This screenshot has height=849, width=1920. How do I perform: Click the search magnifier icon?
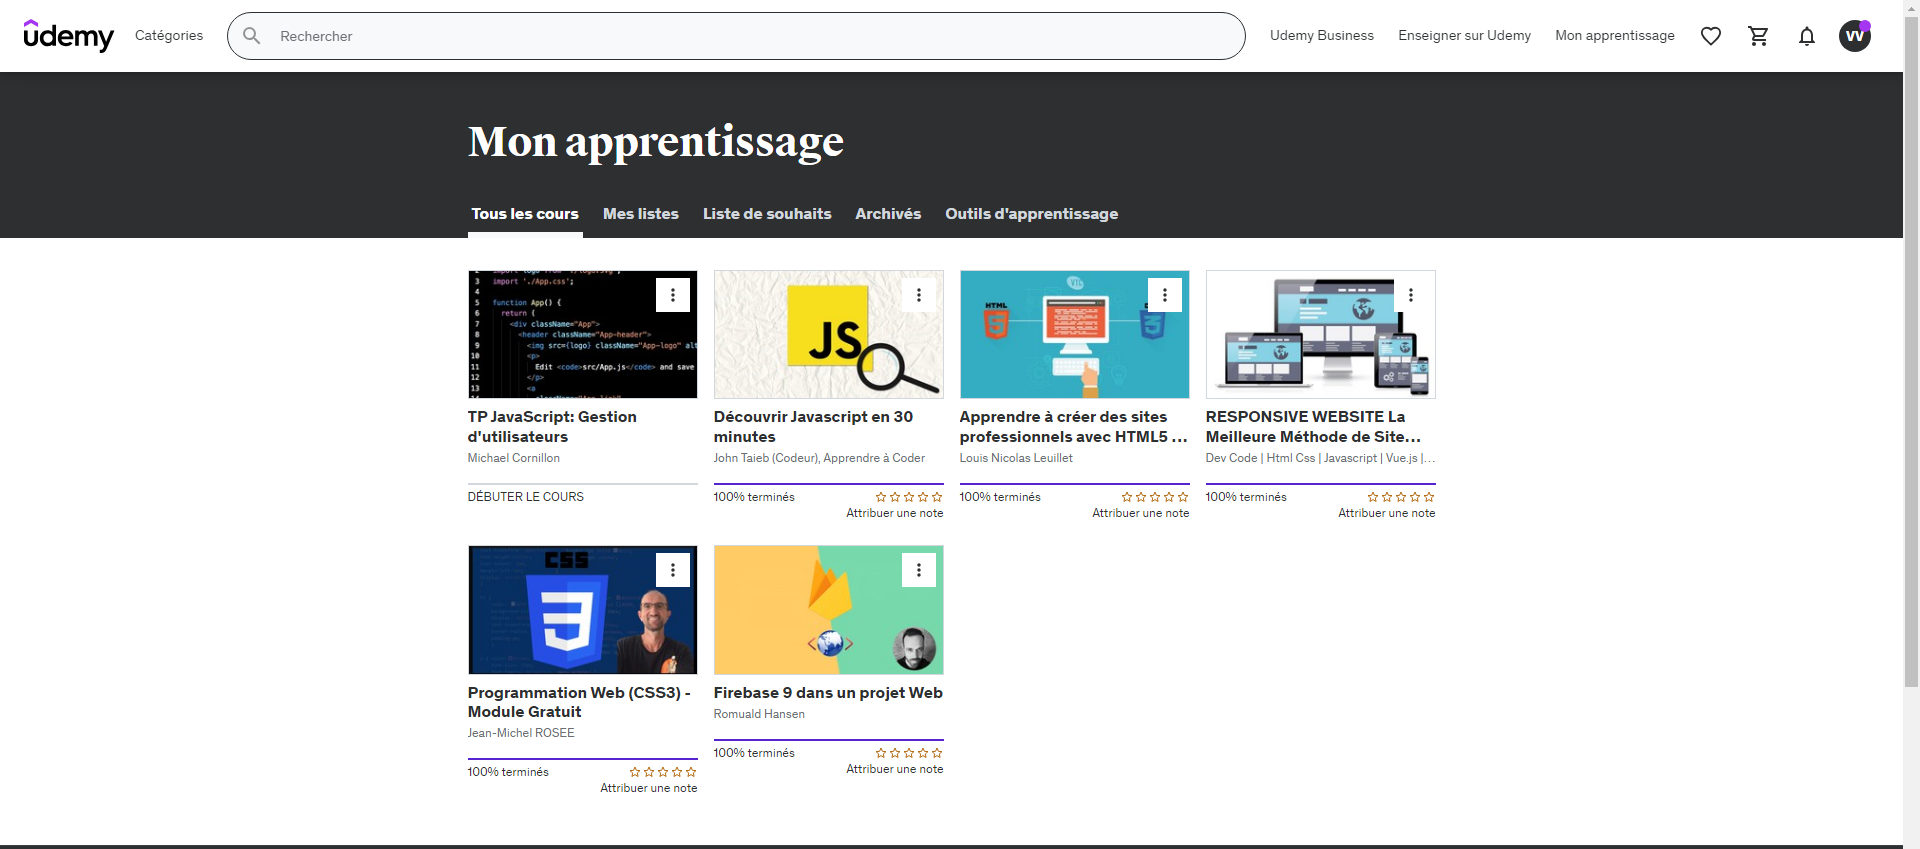pos(252,36)
